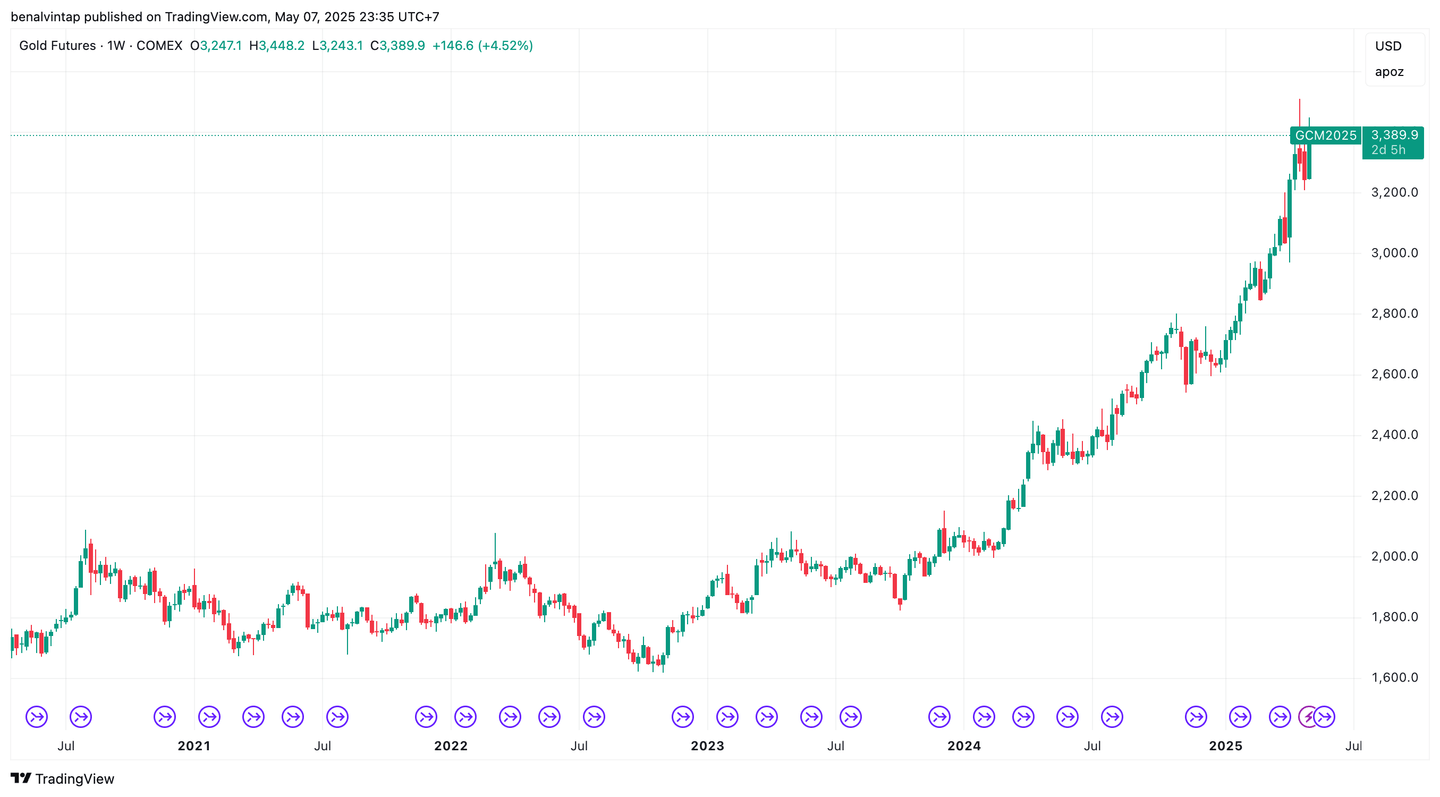The width and height of the screenshot is (1440, 797).
Task: Open the apoz unit selector
Action: 1388,72
